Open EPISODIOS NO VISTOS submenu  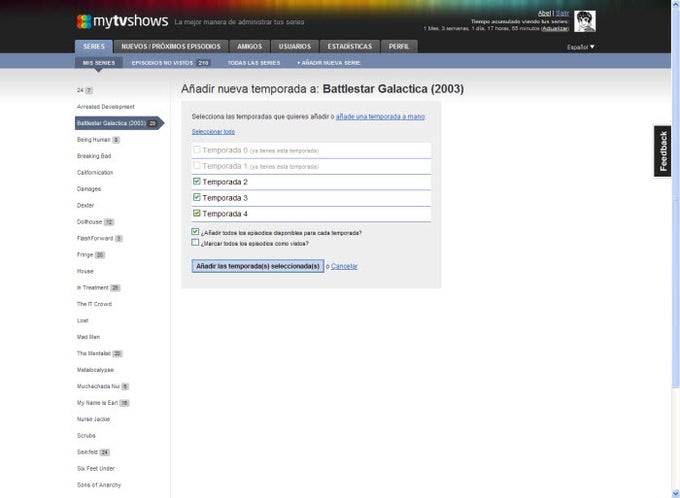(171, 63)
